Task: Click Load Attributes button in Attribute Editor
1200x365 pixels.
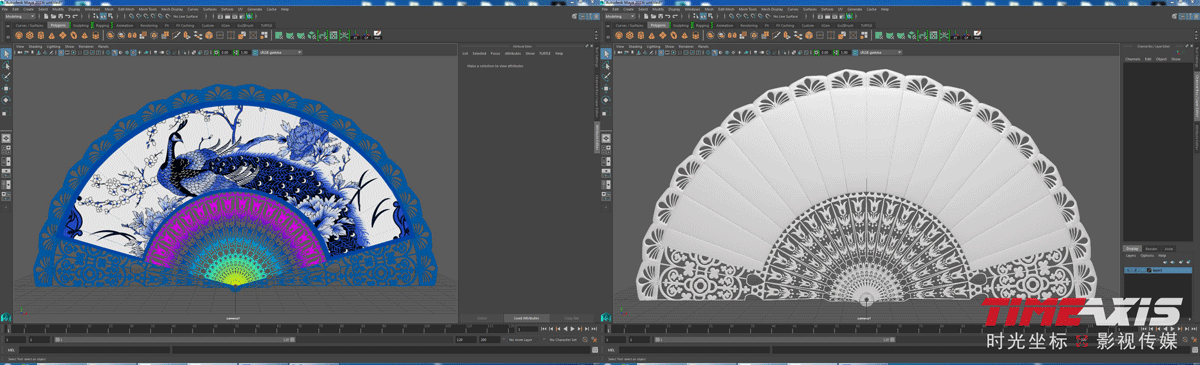Action: 526,318
